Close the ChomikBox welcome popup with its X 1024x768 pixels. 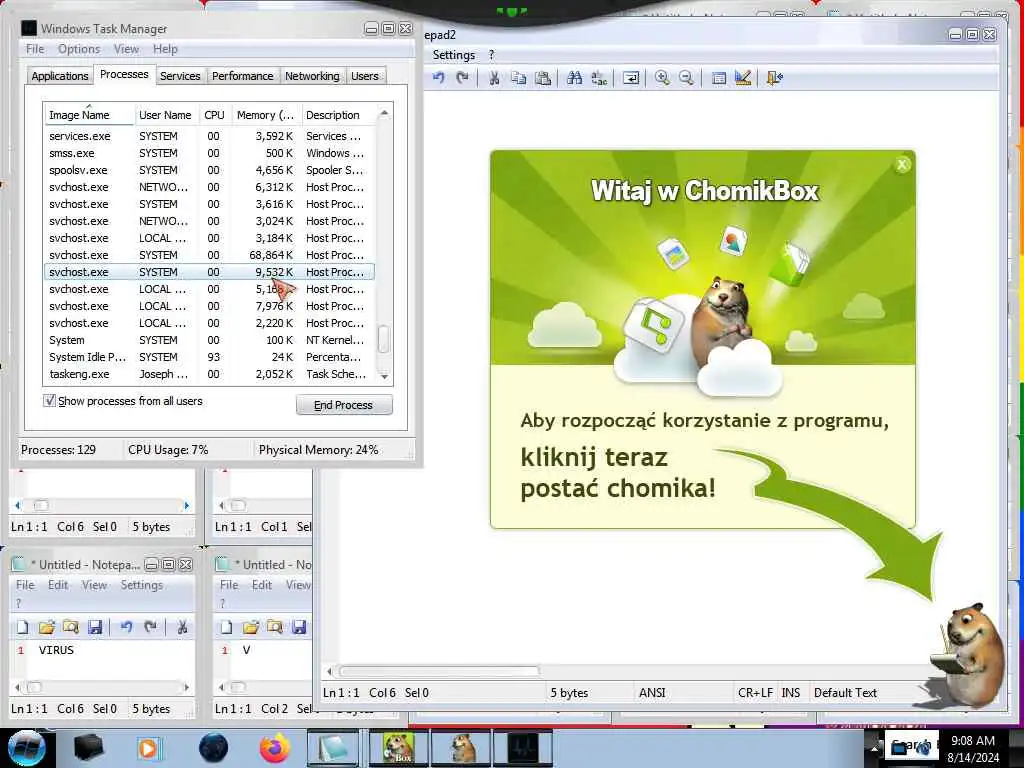pos(902,165)
